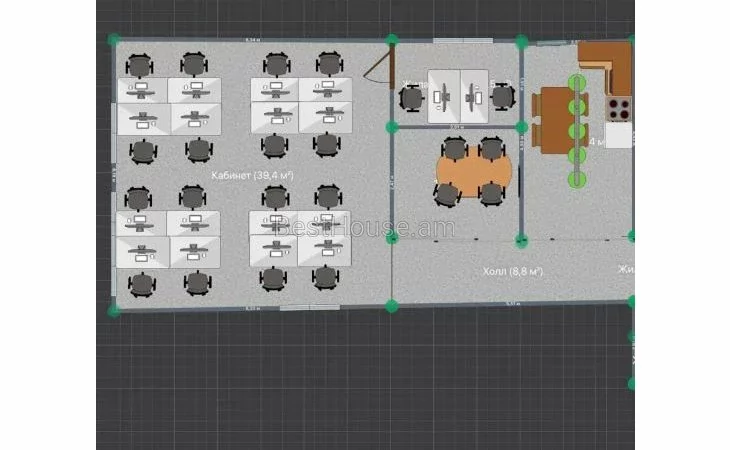Select the bottom-left wall corner node
Screen dimensions: 730x450
(x=114, y=310)
